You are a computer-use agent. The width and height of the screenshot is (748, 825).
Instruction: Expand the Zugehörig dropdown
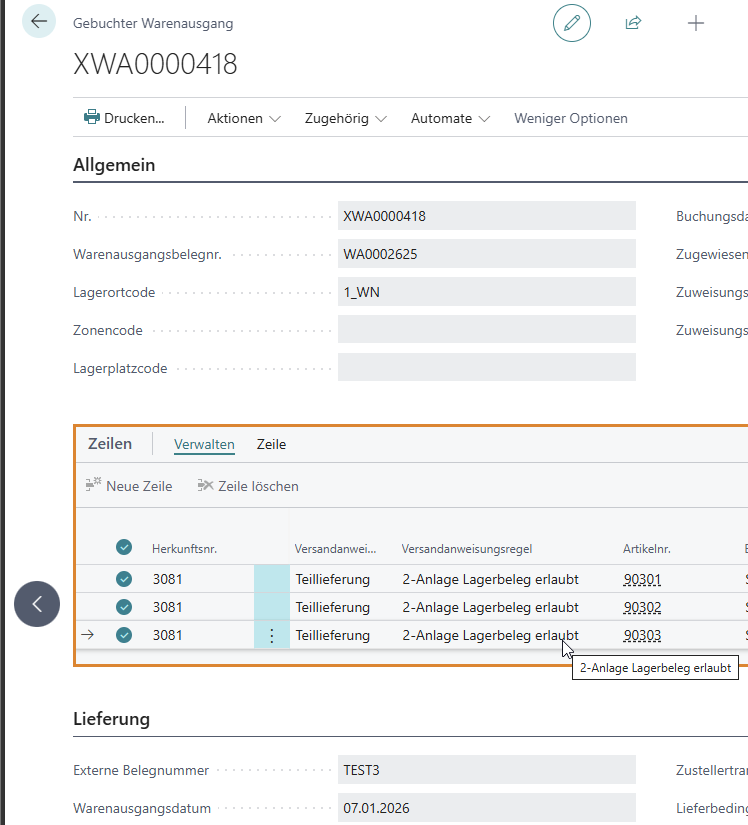click(x=345, y=118)
